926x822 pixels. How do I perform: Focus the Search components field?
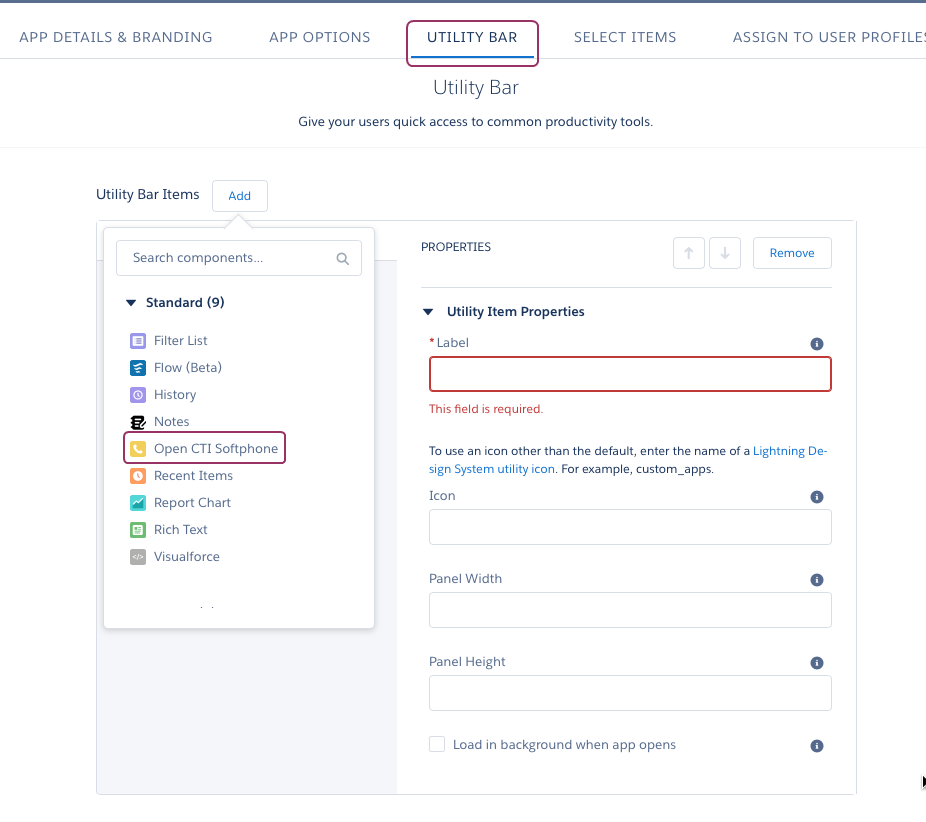[239, 258]
